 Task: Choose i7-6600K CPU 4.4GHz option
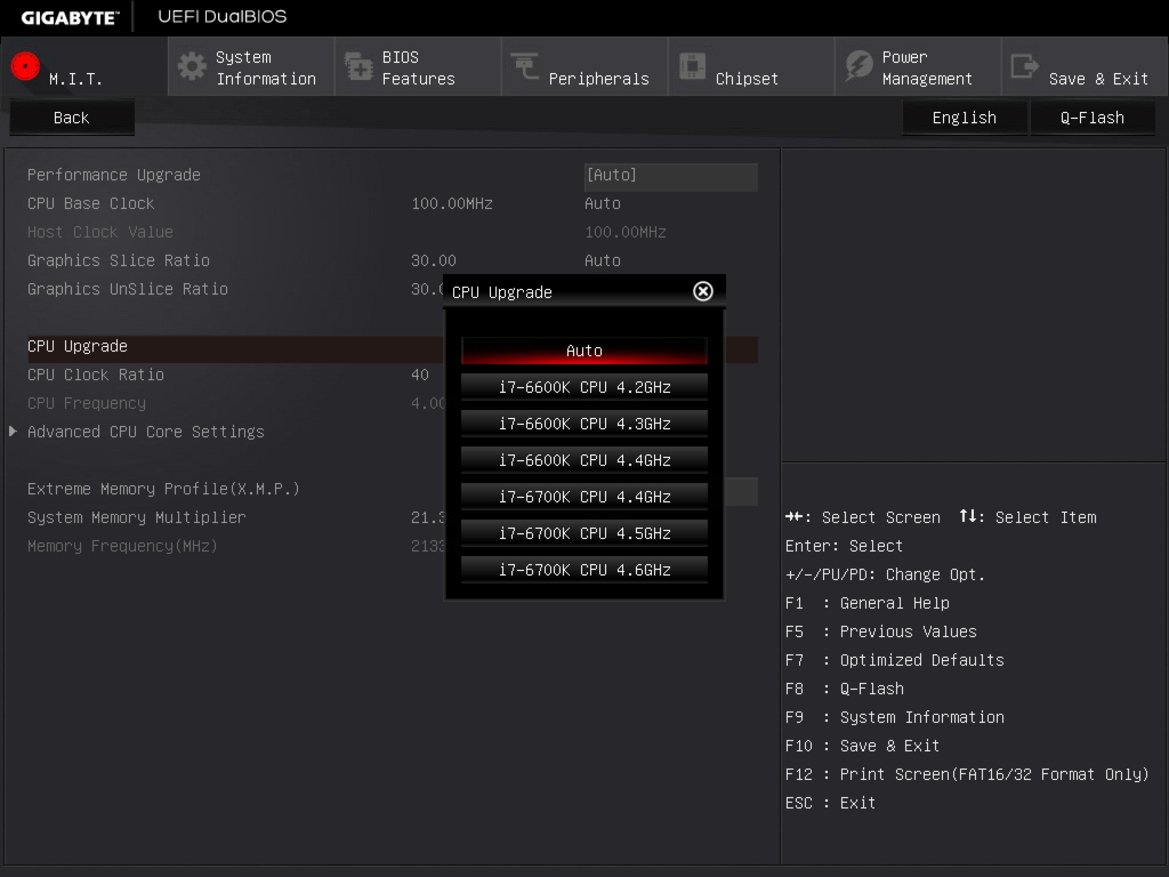pos(584,460)
